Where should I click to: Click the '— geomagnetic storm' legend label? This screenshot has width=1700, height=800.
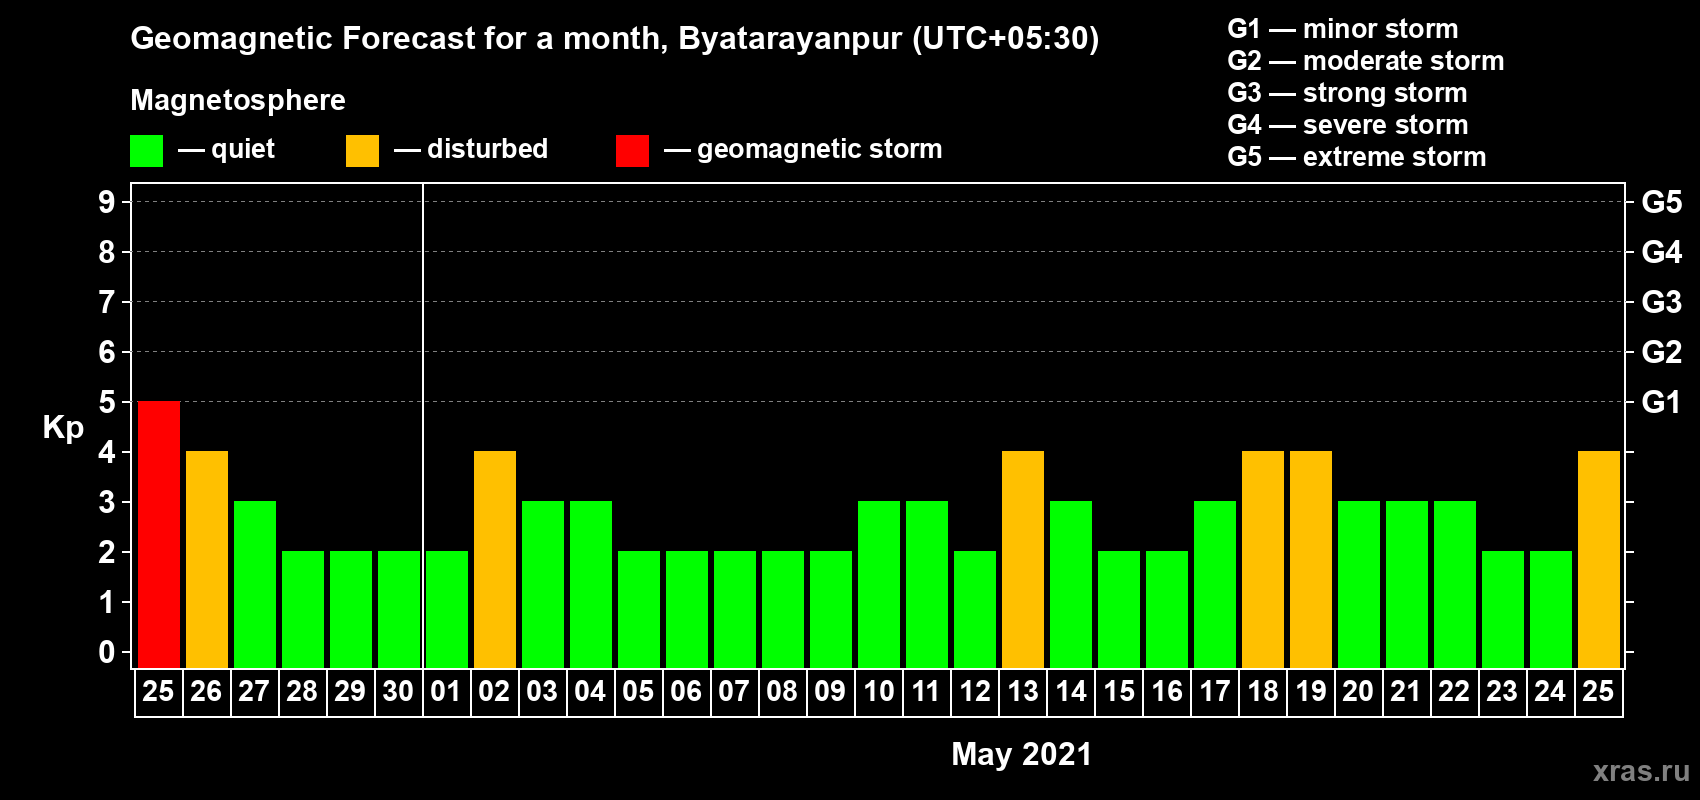click(x=803, y=150)
